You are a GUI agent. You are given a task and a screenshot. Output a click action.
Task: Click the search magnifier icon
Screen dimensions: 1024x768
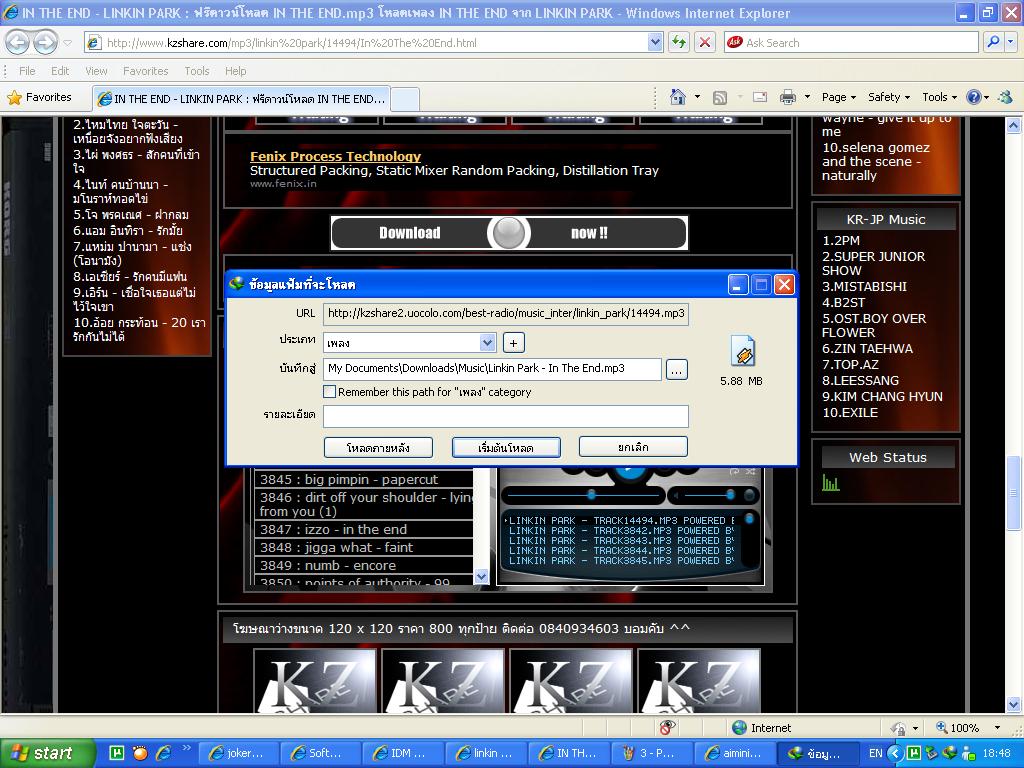[x=993, y=42]
